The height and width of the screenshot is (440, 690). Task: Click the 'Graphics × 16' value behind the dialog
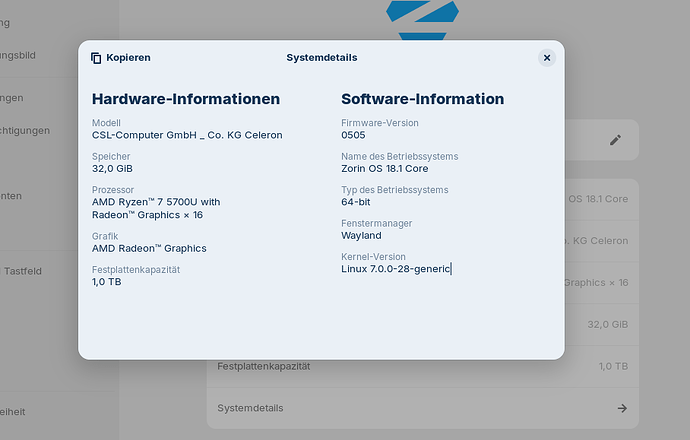(596, 282)
